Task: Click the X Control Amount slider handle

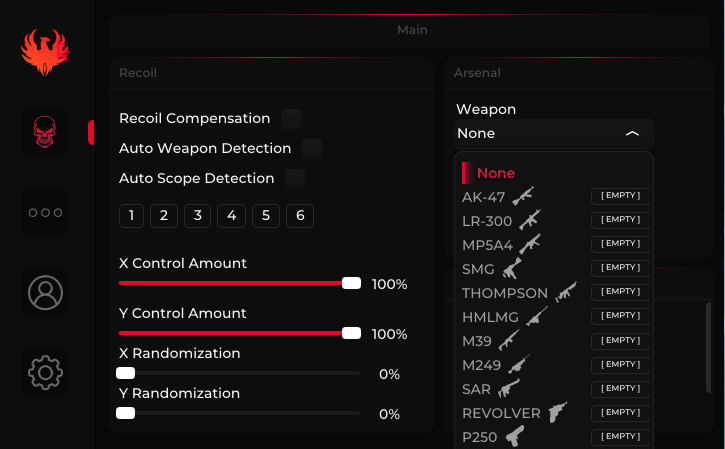Action: [351, 283]
